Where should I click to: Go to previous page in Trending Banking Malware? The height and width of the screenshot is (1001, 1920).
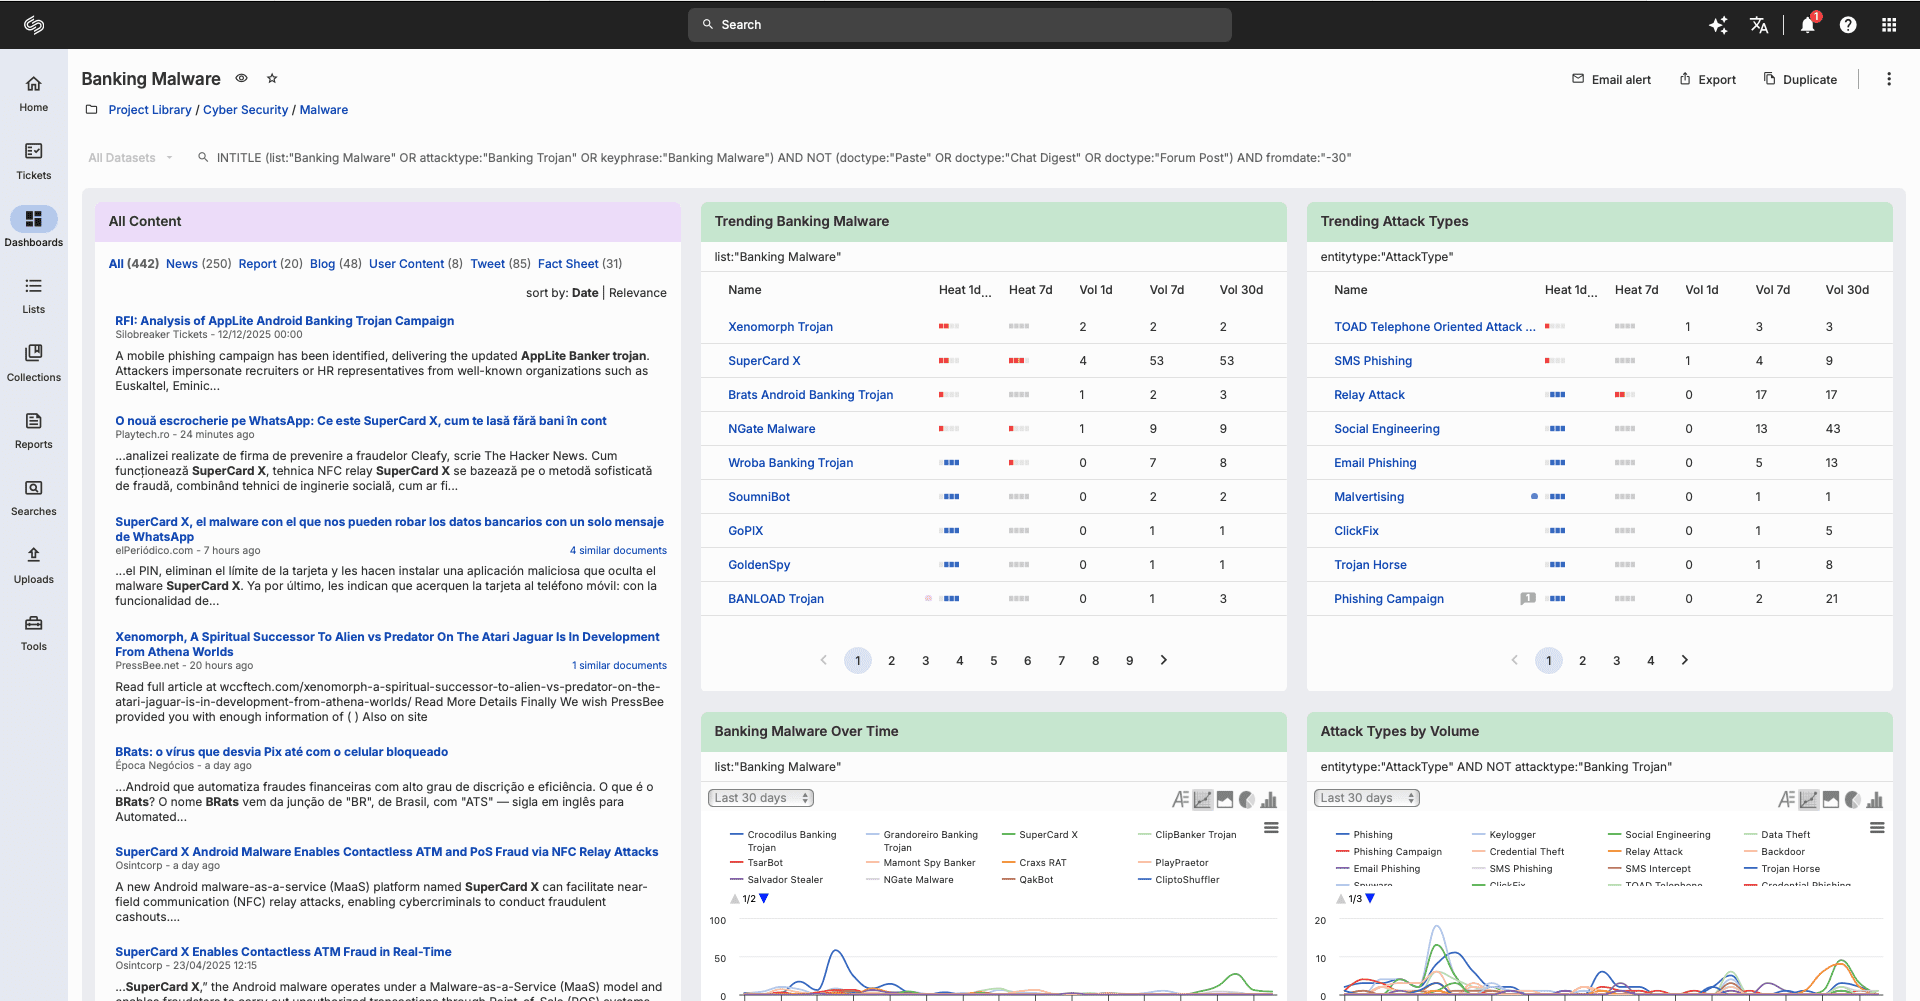[x=824, y=660]
